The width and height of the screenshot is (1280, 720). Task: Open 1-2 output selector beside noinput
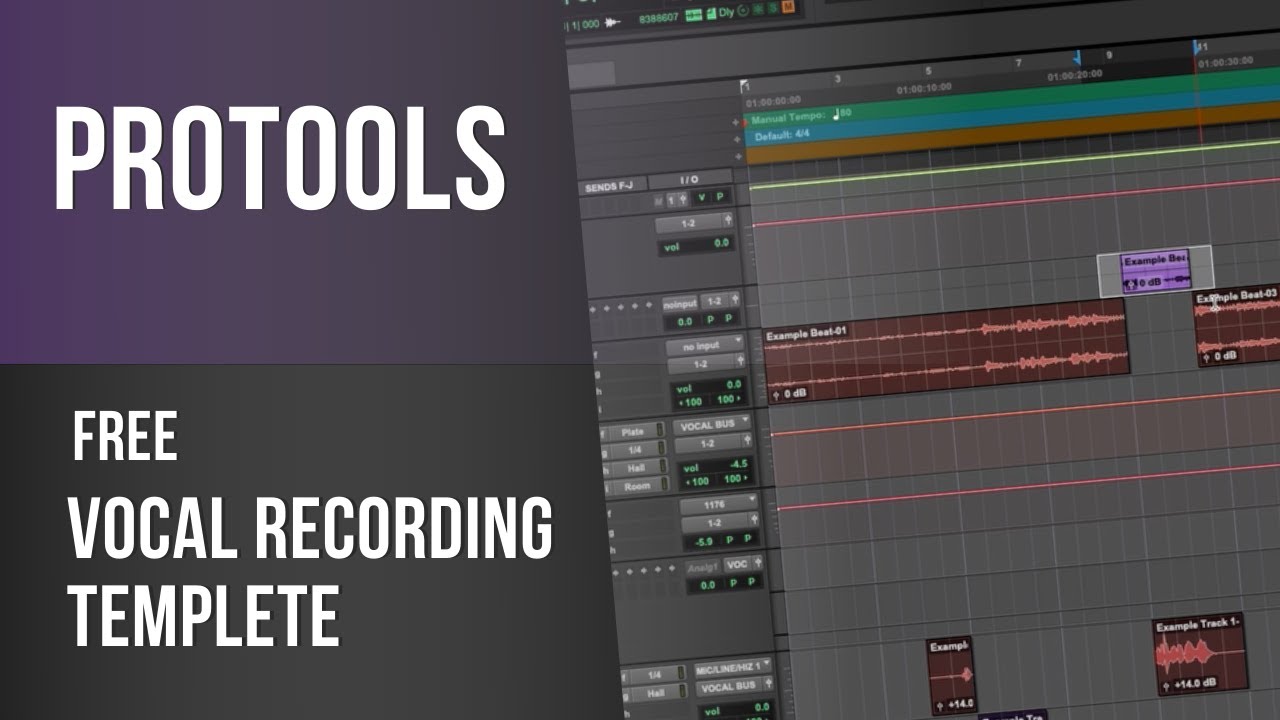pos(720,300)
